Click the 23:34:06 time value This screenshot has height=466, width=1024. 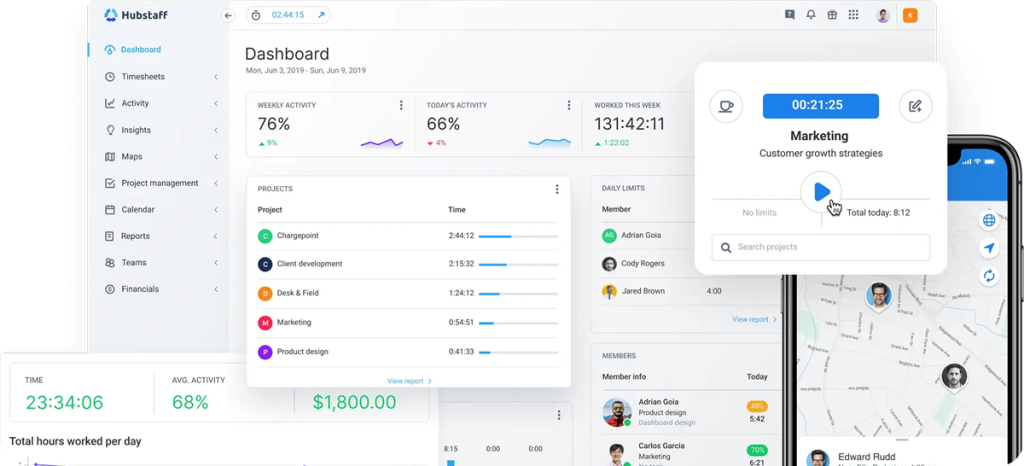click(x=64, y=402)
